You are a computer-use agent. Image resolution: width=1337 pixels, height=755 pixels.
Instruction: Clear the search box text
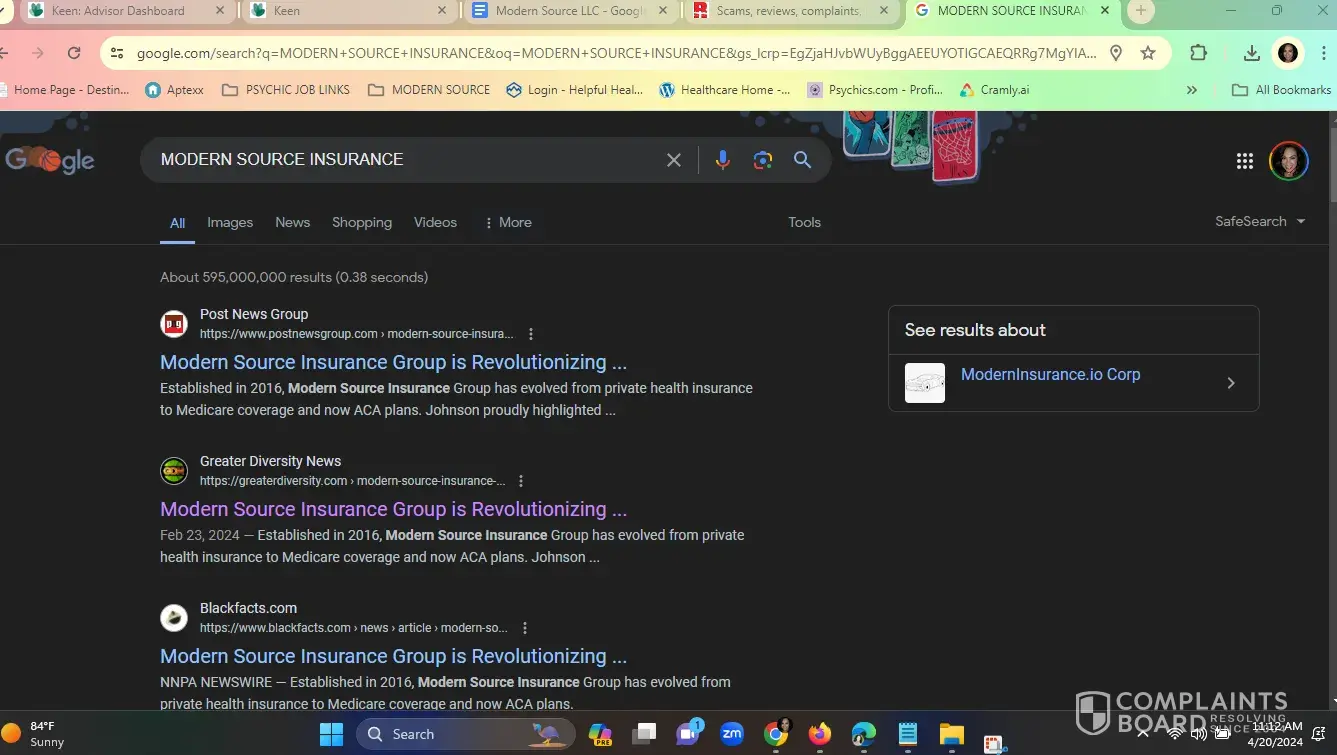click(674, 160)
